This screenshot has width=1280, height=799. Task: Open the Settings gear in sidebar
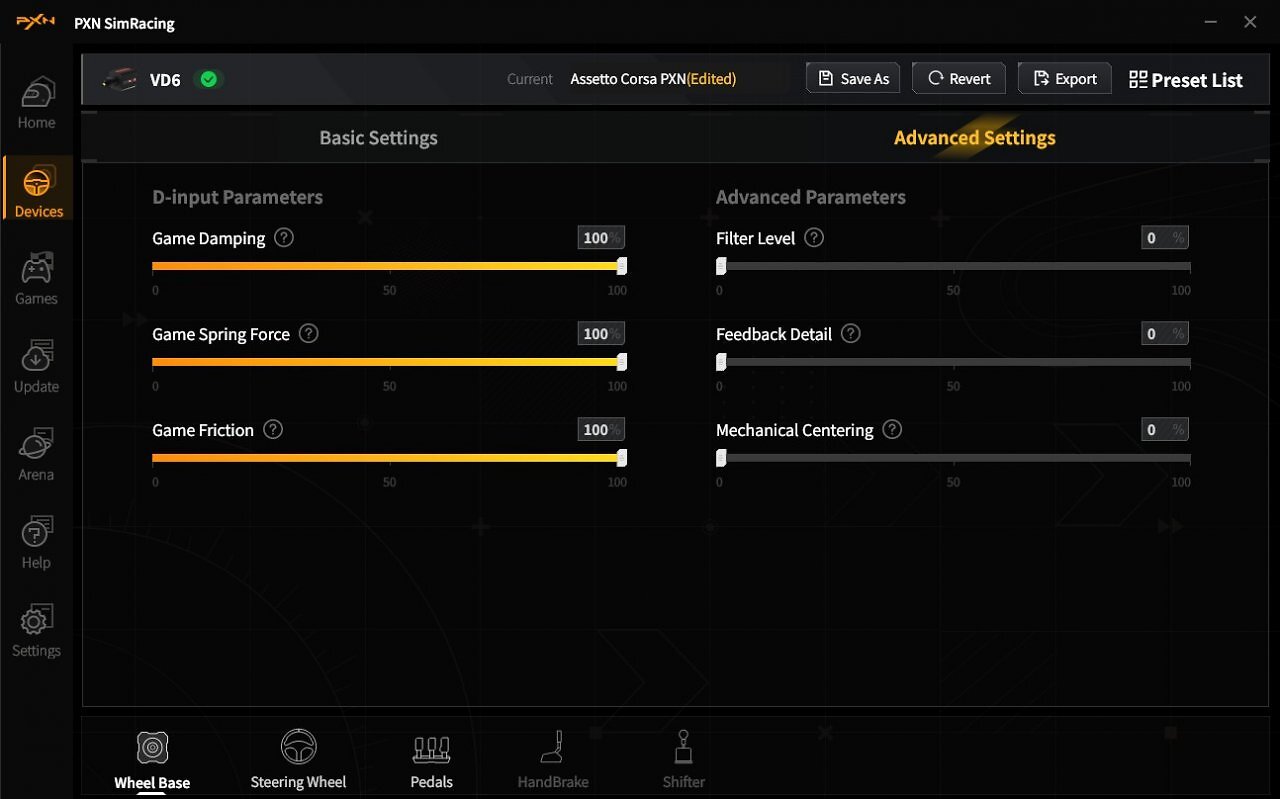[x=36, y=631]
